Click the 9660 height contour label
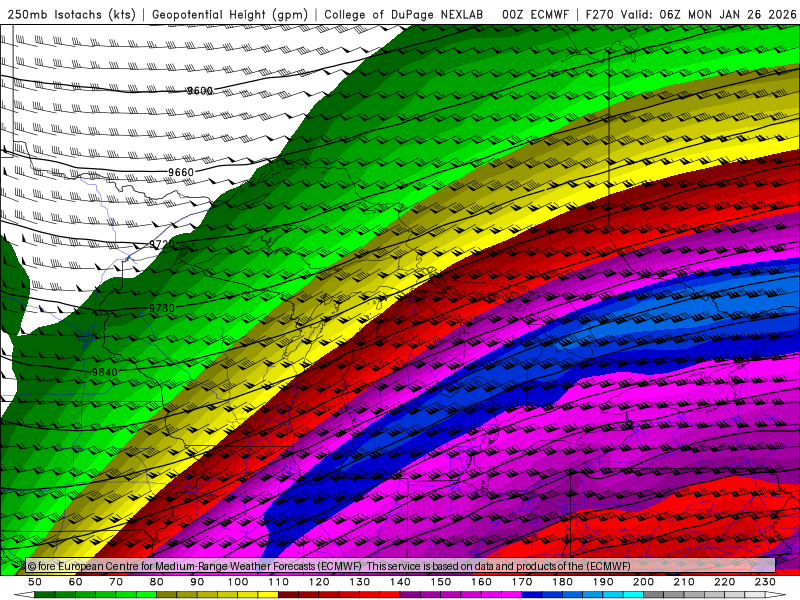800x600 pixels. tap(181, 172)
